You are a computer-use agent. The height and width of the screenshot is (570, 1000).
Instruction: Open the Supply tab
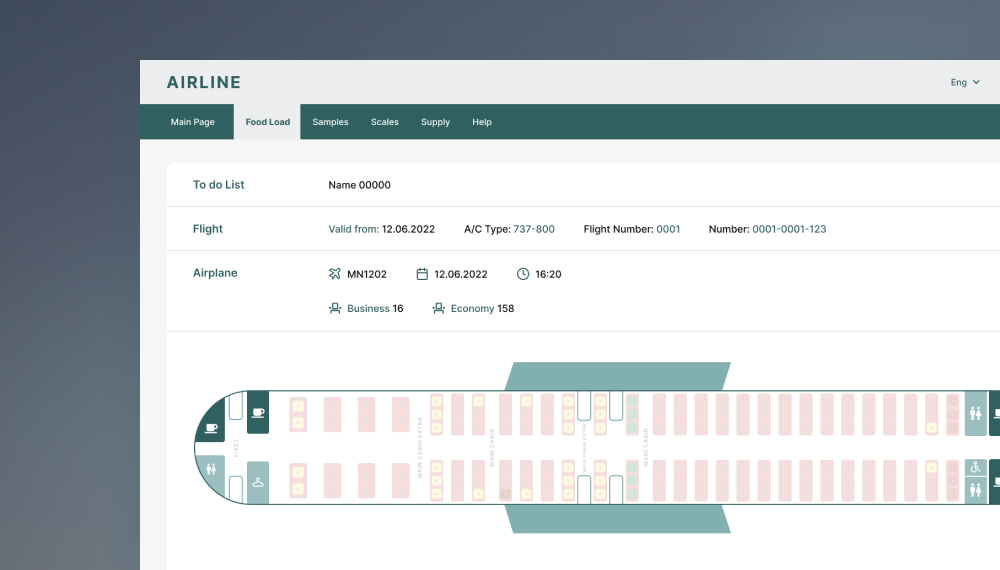(436, 122)
